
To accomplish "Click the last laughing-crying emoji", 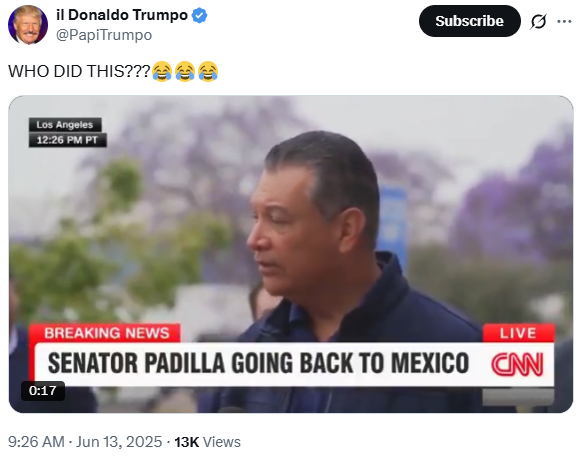I will [208, 71].
